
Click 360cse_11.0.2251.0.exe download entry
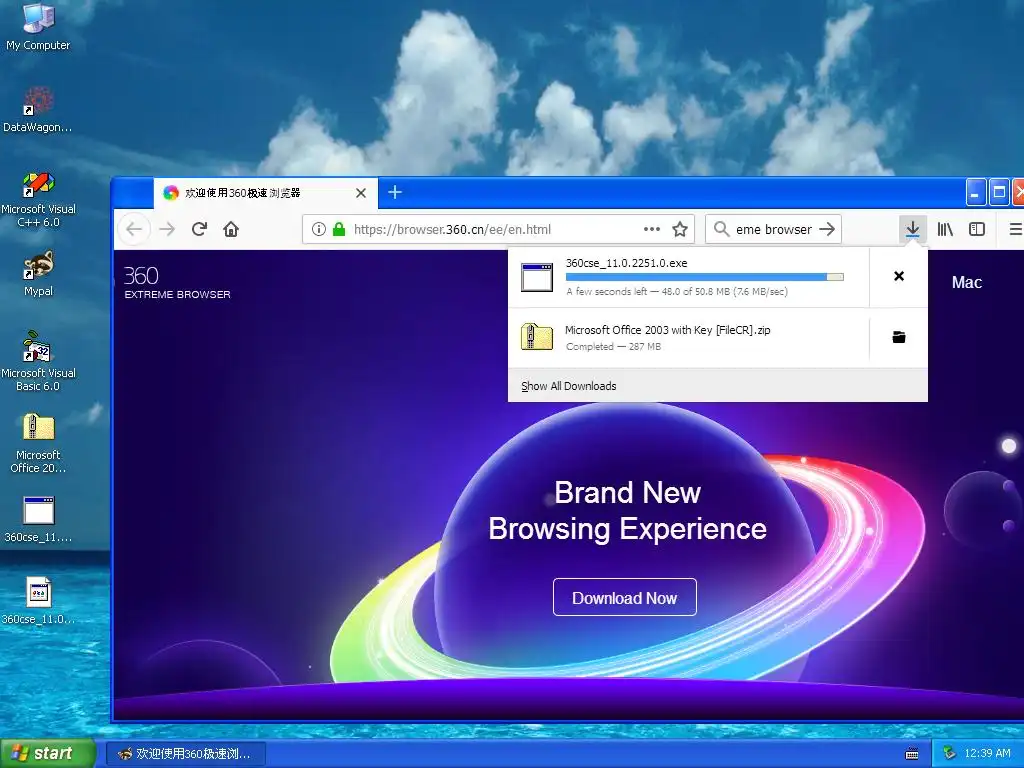point(688,277)
